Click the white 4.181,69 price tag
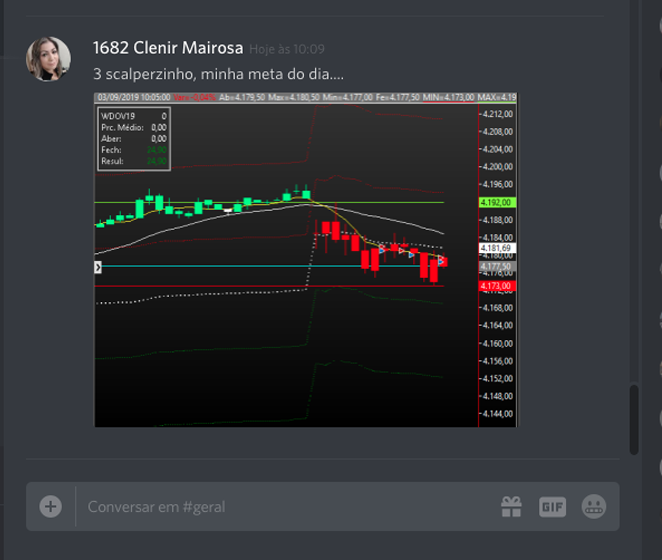 coord(496,248)
